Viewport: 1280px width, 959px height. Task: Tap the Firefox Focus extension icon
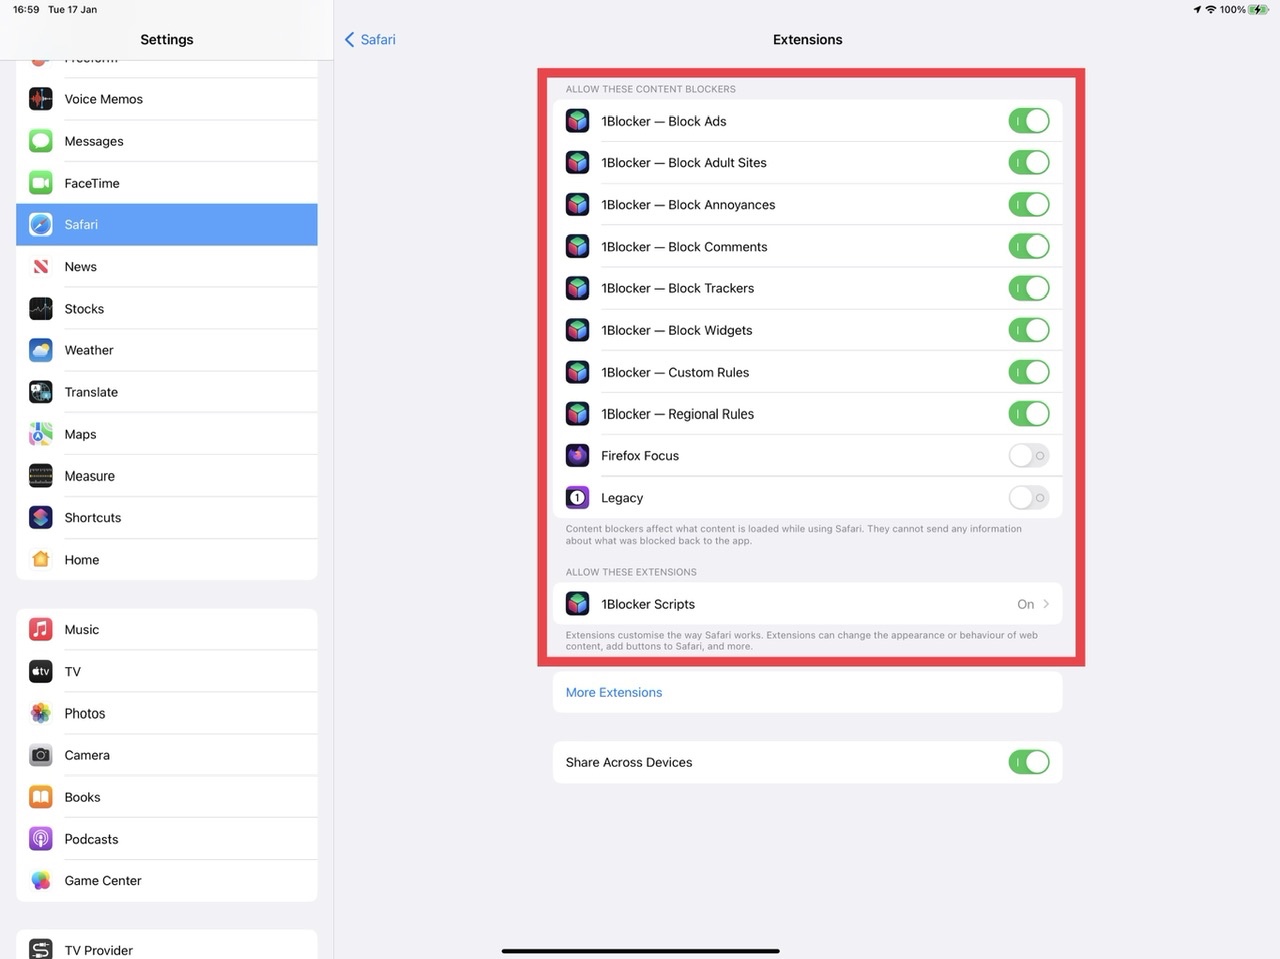pos(578,455)
